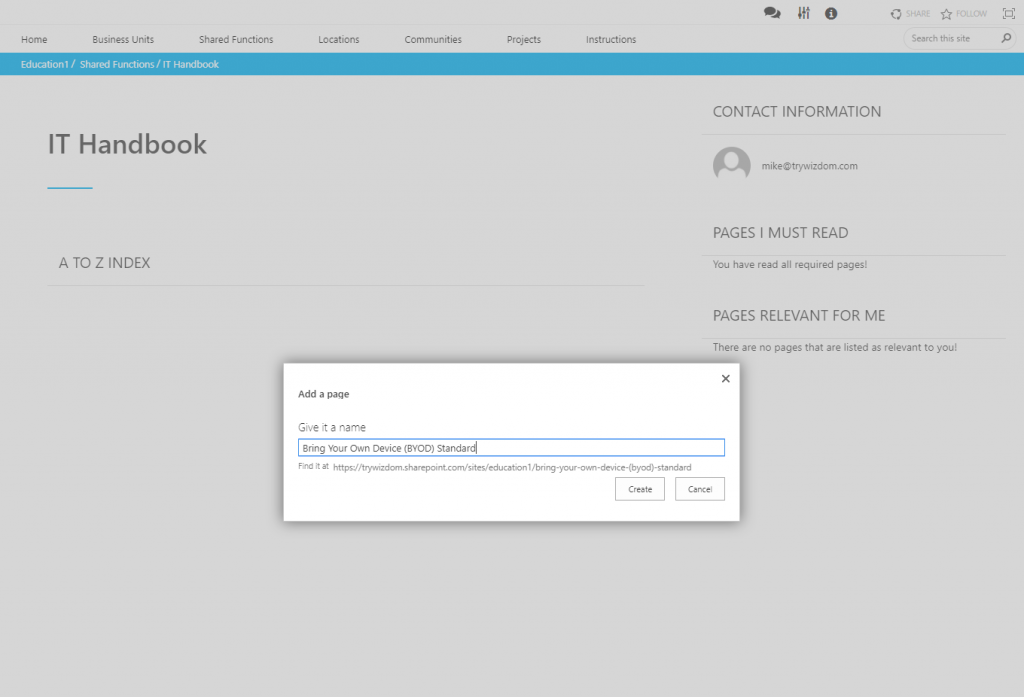Click the Shared Functions breadcrumb link
Image resolution: width=1024 pixels, height=697 pixels.
[x=117, y=64]
